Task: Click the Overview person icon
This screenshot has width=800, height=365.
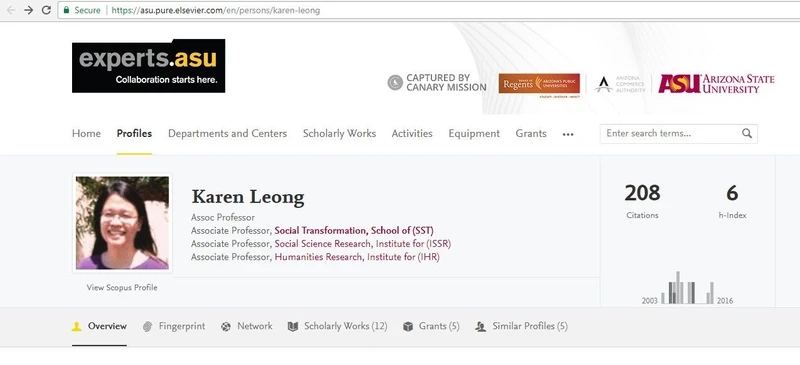Action: click(x=77, y=327)
